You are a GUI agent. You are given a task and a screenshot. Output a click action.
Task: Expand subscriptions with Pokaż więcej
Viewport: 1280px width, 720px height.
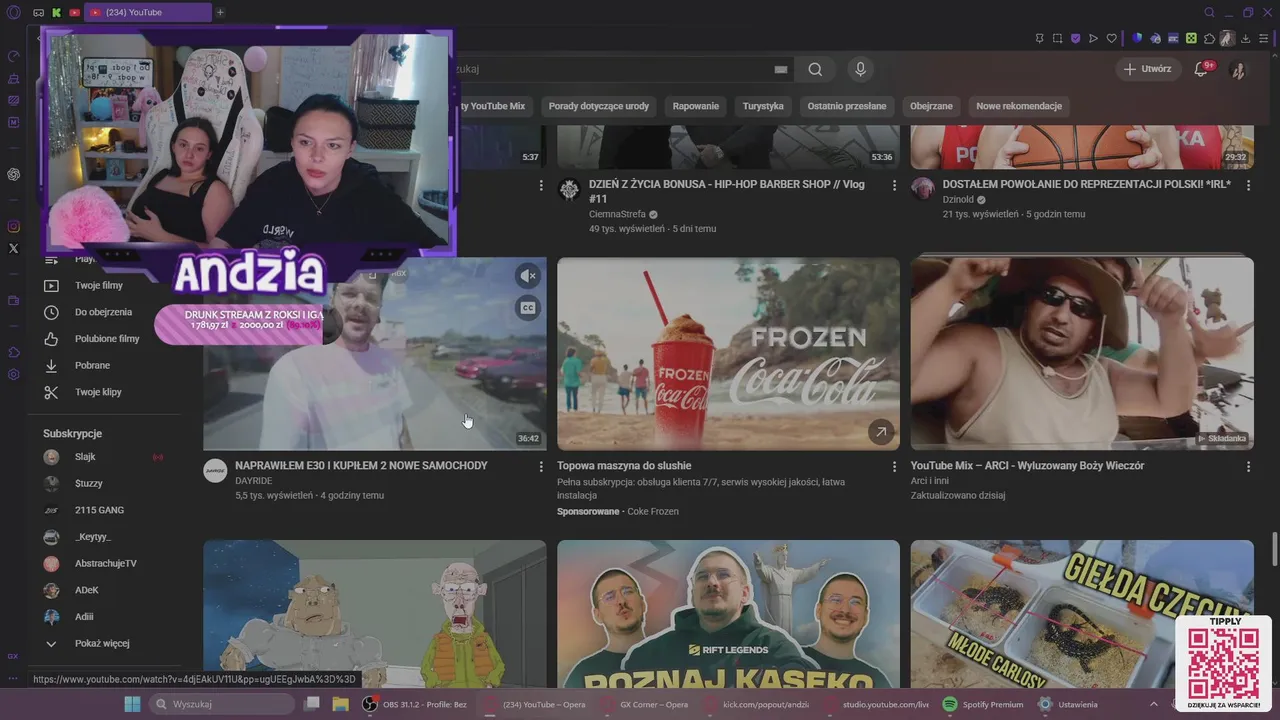click(104, 643)
